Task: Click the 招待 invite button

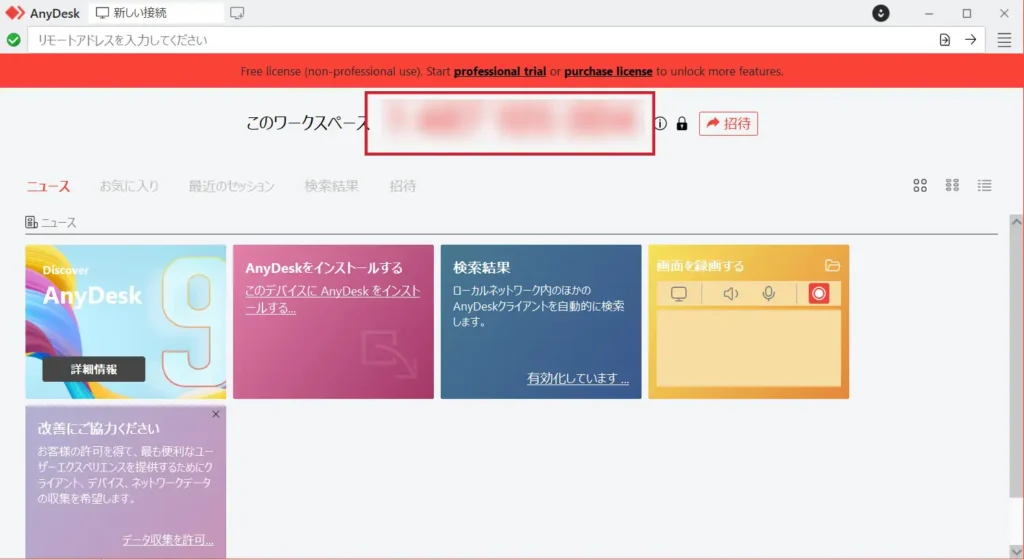Action: tap(728, 124)
